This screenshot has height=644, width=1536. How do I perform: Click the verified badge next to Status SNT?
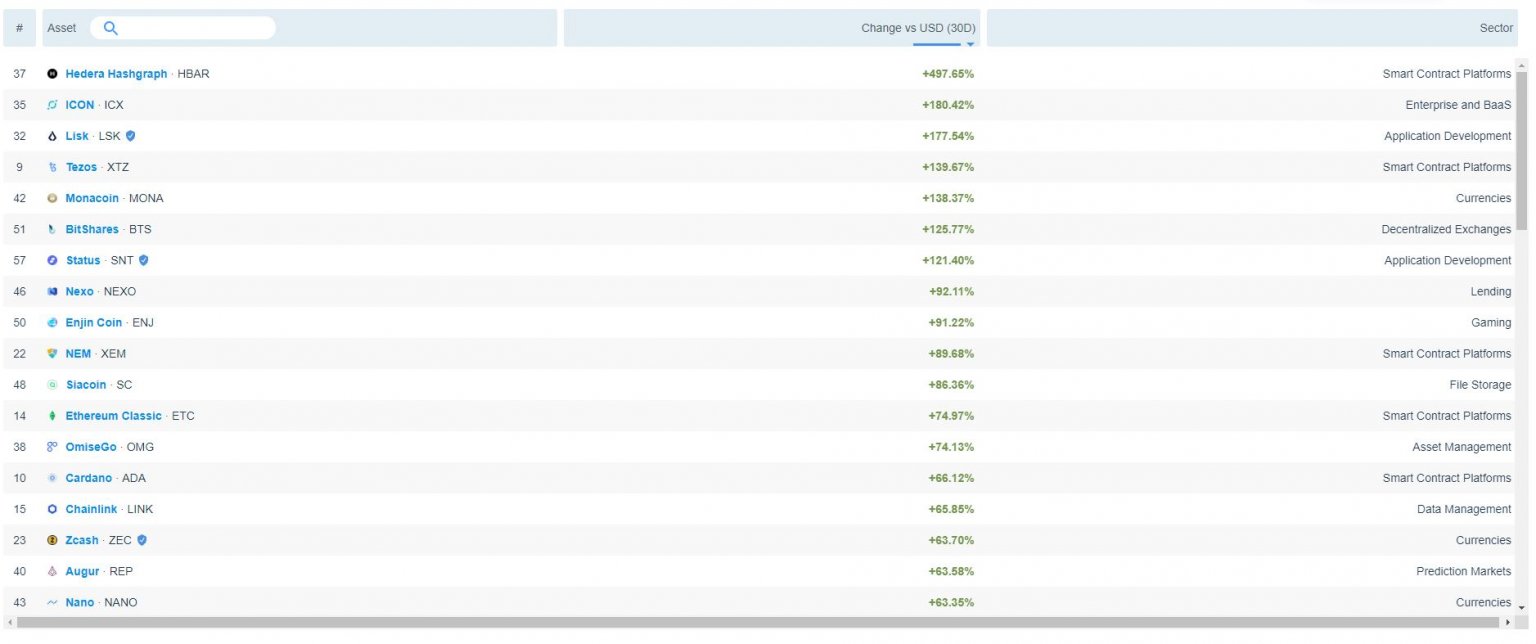(144, 260)
